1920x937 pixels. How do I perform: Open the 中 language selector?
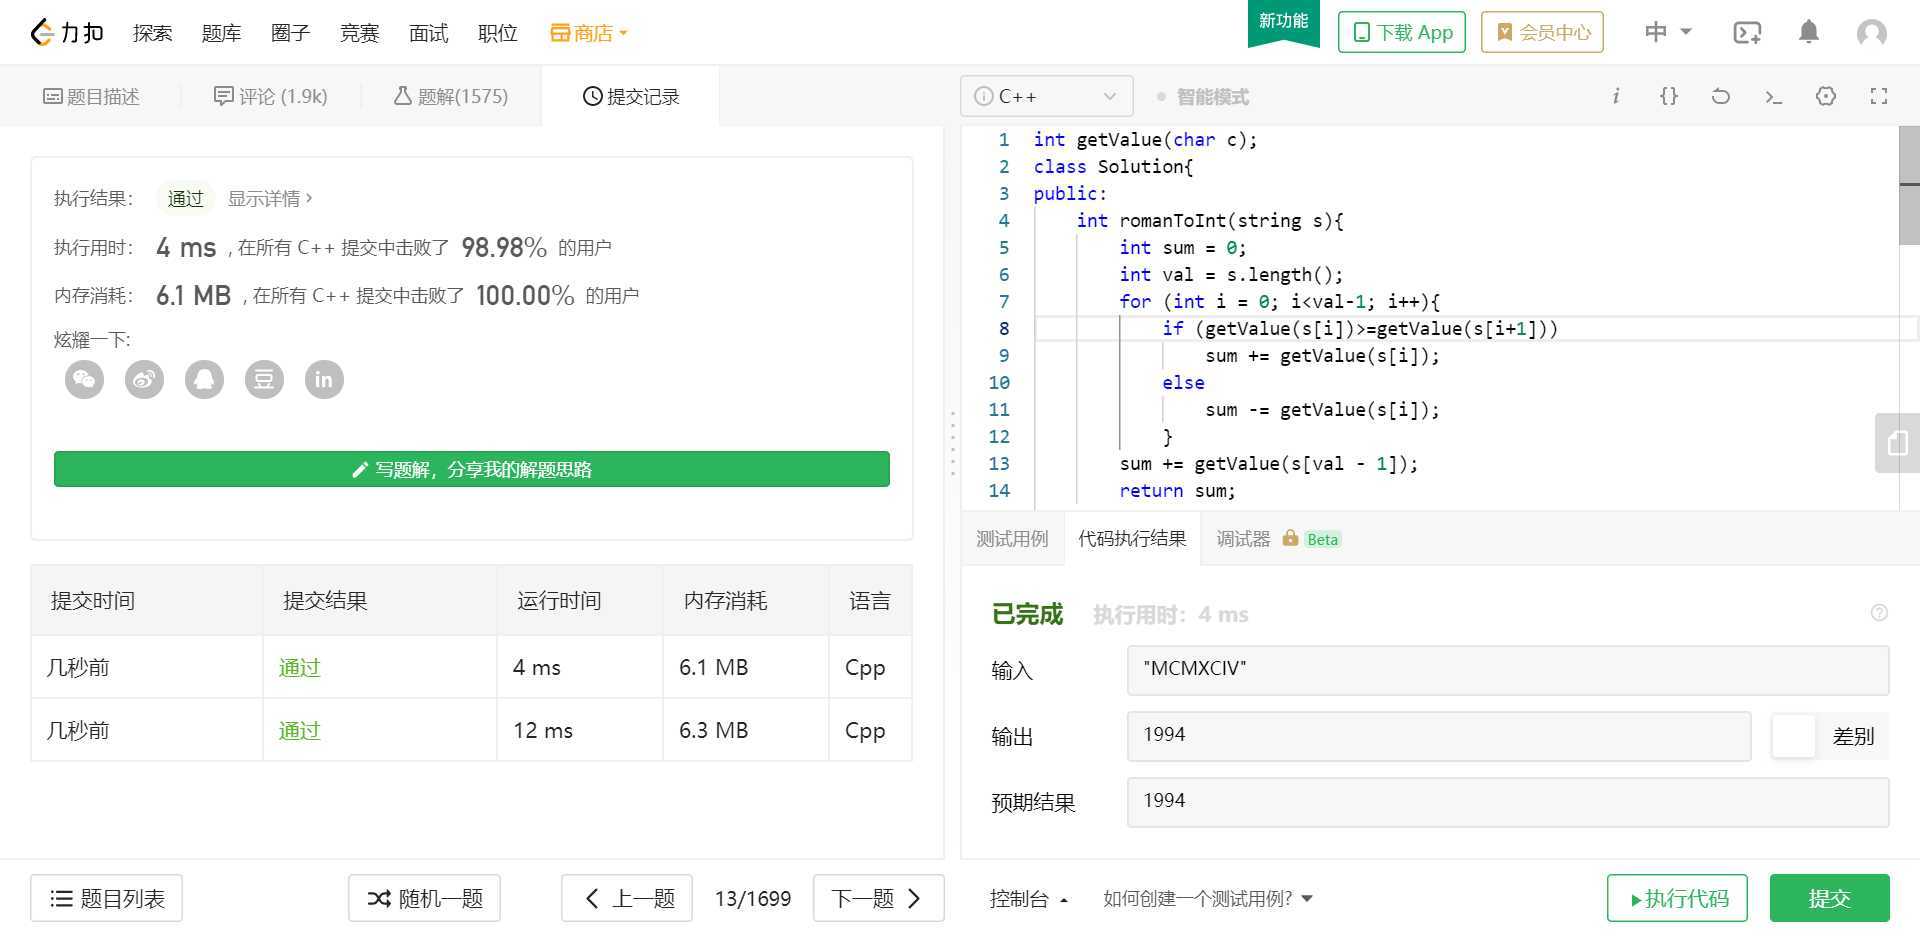(x=1668, y=32)
